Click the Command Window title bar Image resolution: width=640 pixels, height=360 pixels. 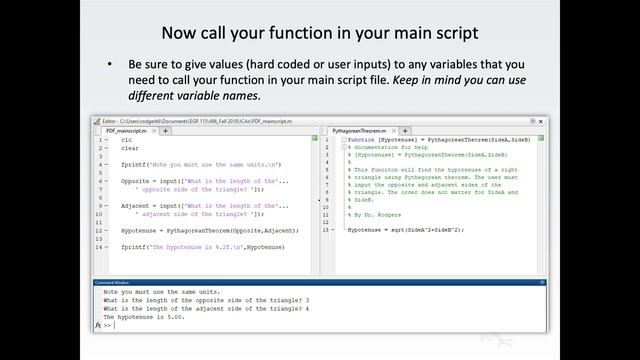pyautogui.click(x=320, y=282)
